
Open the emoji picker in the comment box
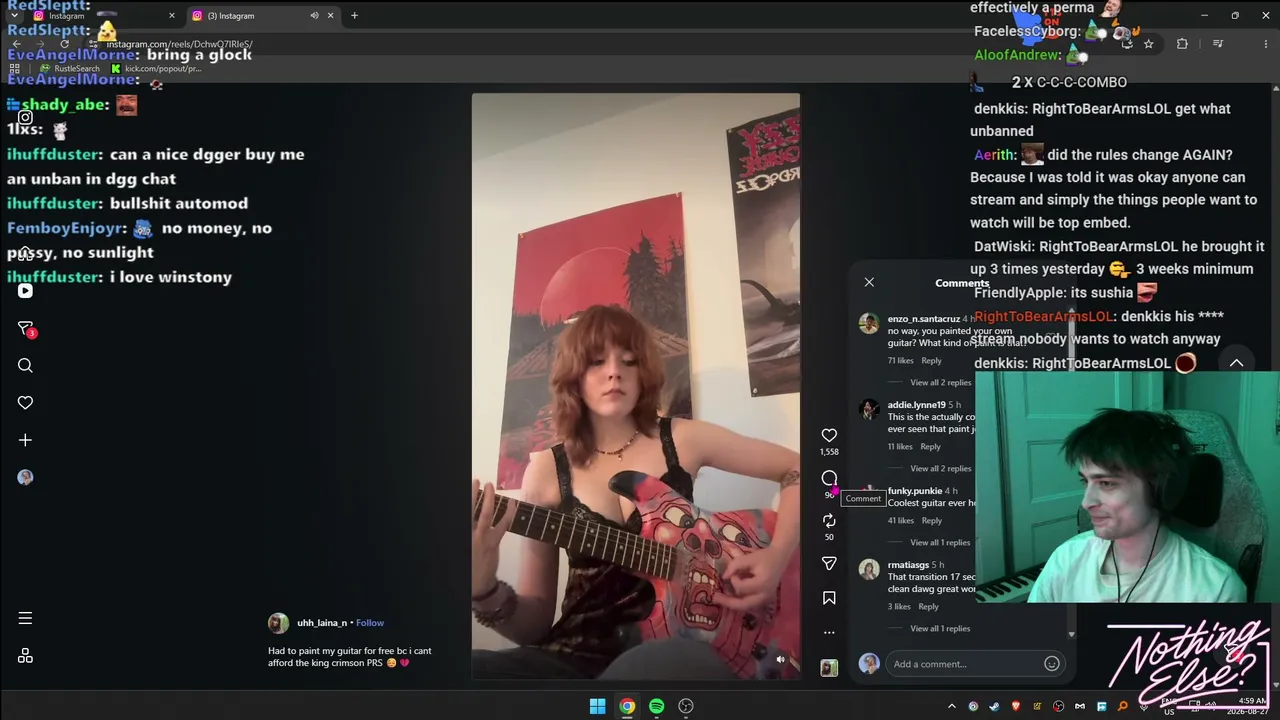pos(1052,664)
